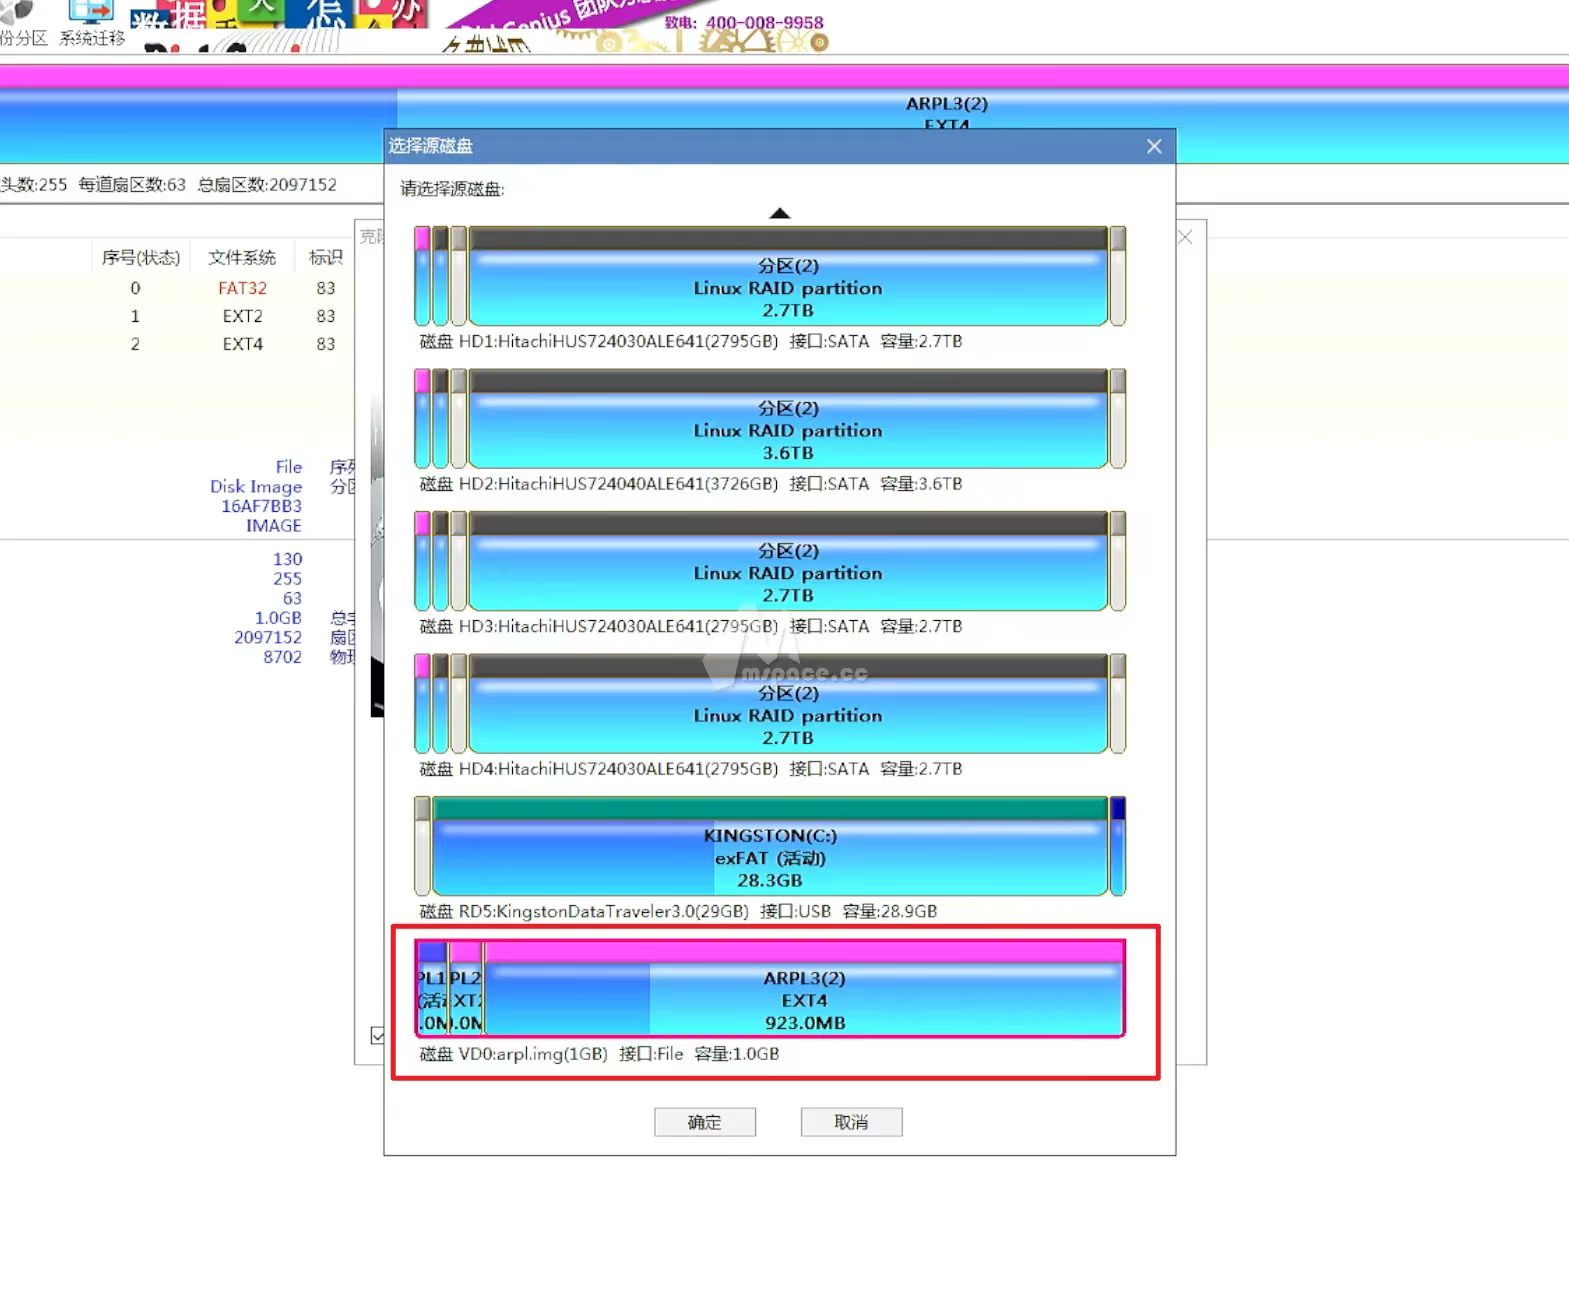This screenshot has width=1569, height=1296.
Task: Click the 文件系统 column header
Action: (242, 258)
